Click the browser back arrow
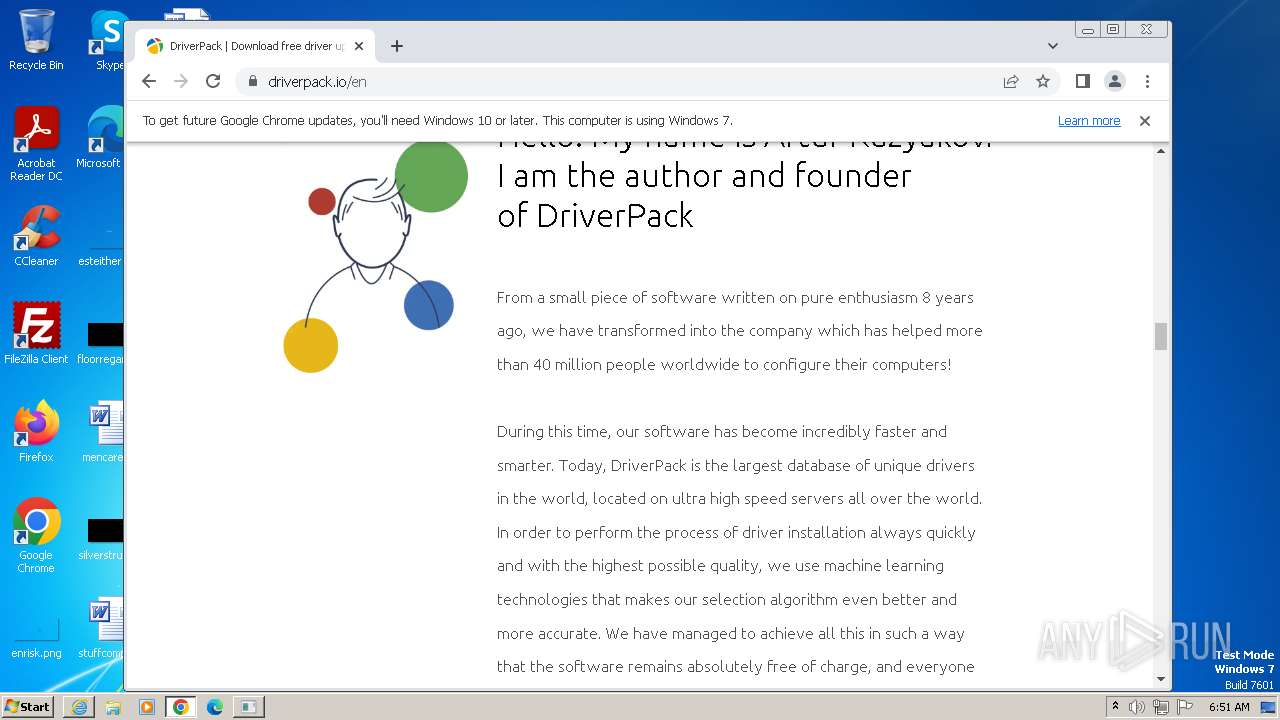Image resolution: width=1280 pixels, height=720 pixels. point(149,82)
